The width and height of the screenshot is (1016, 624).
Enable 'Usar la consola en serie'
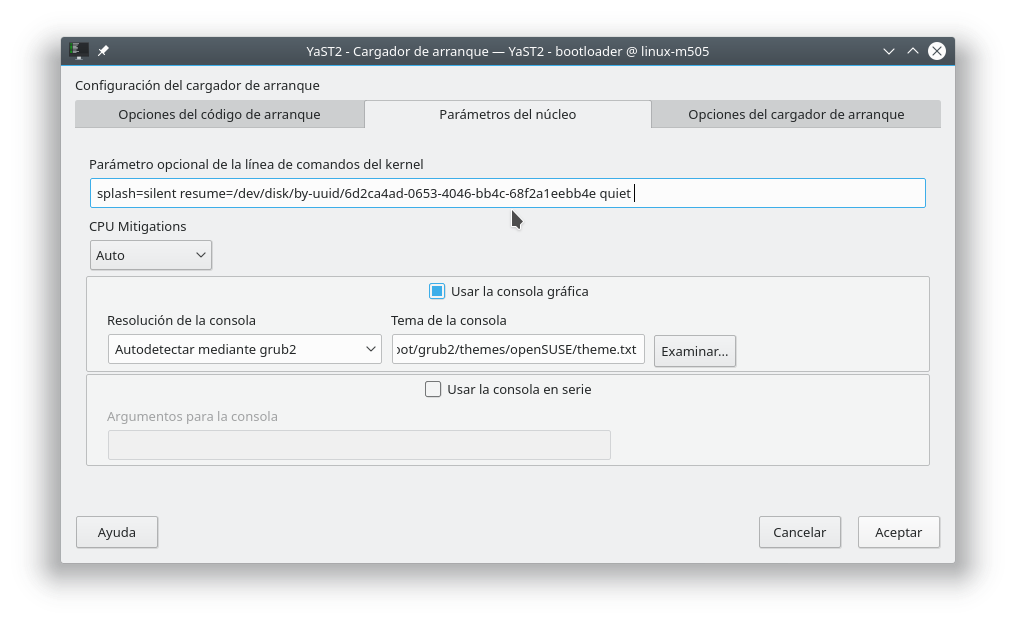click(432, 389)
